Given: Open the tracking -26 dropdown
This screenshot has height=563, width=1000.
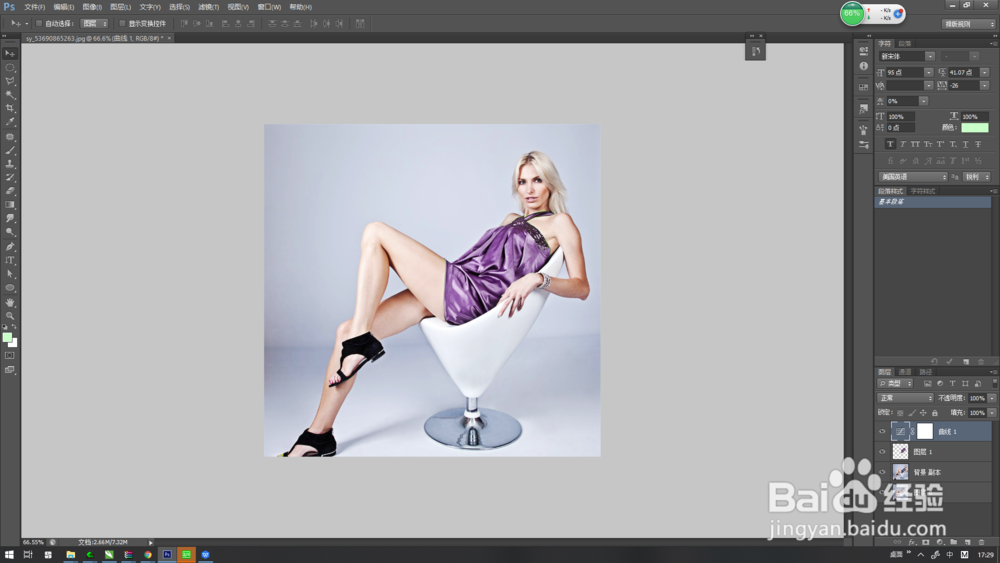Looking at the screenshot, I should [985, 85].
